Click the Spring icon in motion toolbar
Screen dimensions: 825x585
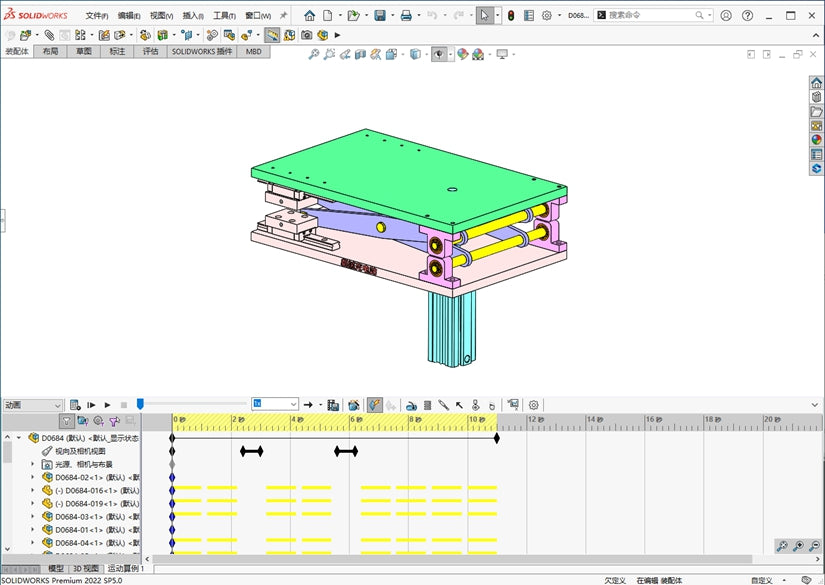pyautogui.click(x=428, y=405)
